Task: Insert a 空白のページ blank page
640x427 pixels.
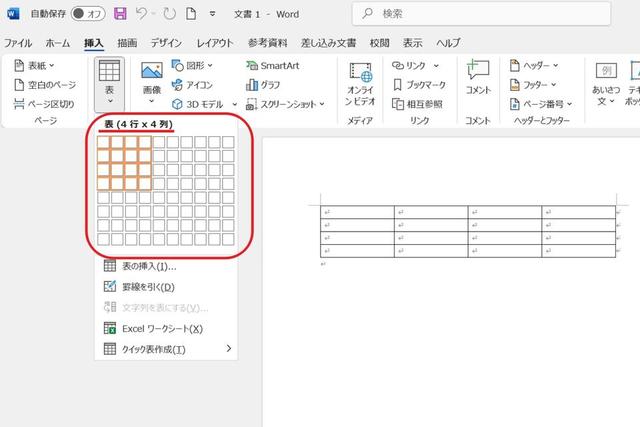Action: coord(45,85)
